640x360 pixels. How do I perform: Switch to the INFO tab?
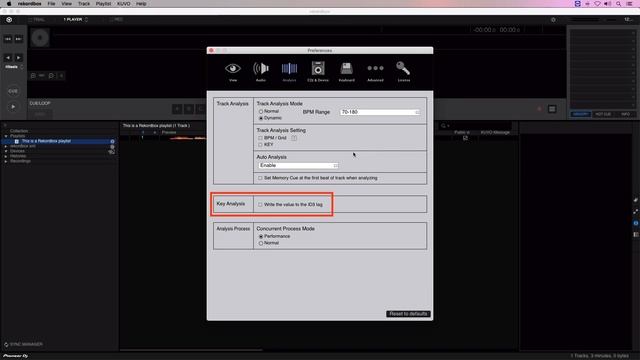(x=625, y=114)
